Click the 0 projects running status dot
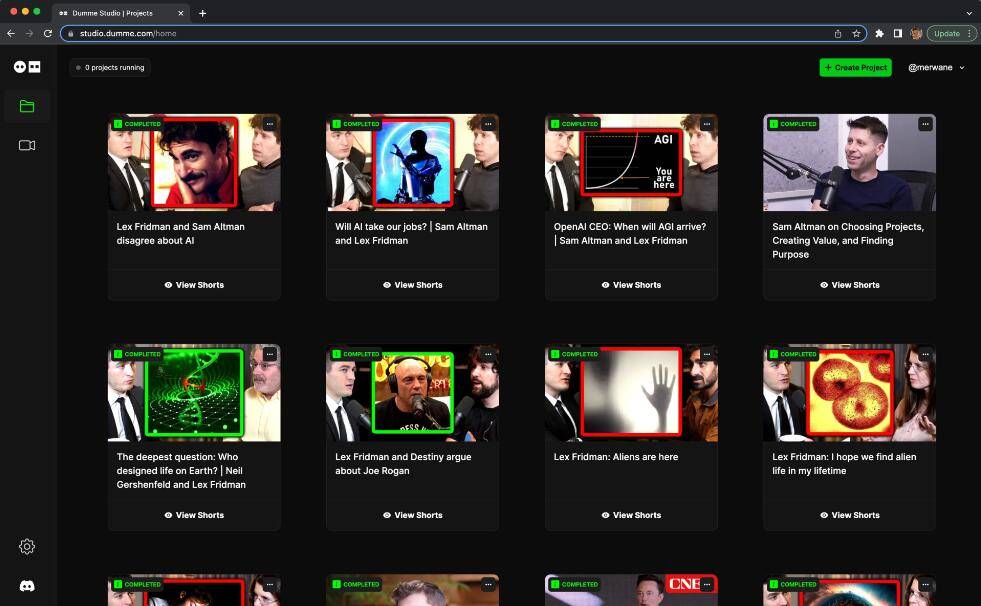 (x=79, y=67)
